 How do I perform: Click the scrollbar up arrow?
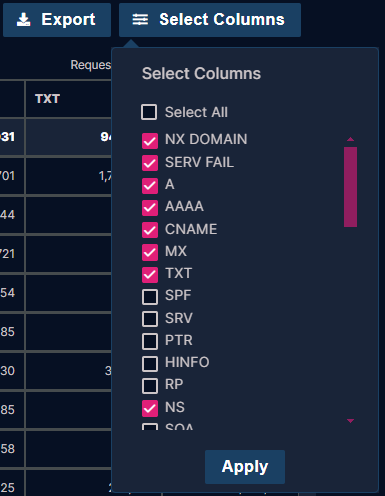pyautogui.click(x=350, y=139)
